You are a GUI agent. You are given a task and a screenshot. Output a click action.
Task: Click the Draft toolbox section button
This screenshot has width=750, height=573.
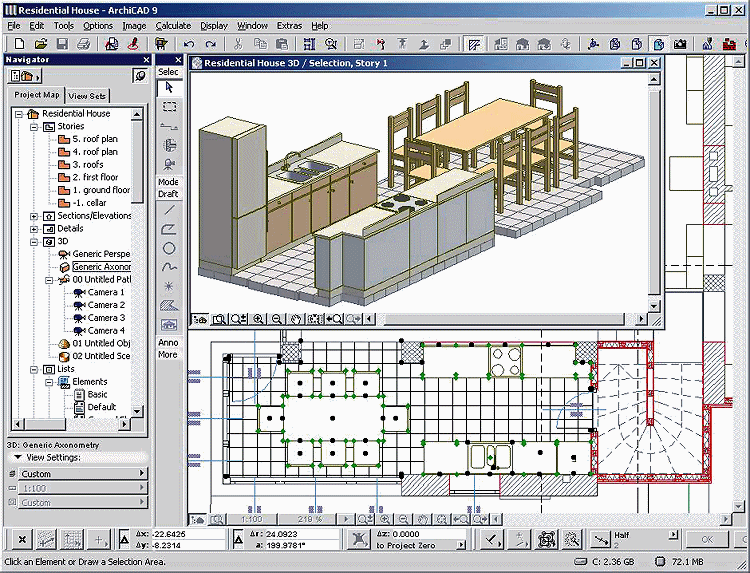pos(168,194)
